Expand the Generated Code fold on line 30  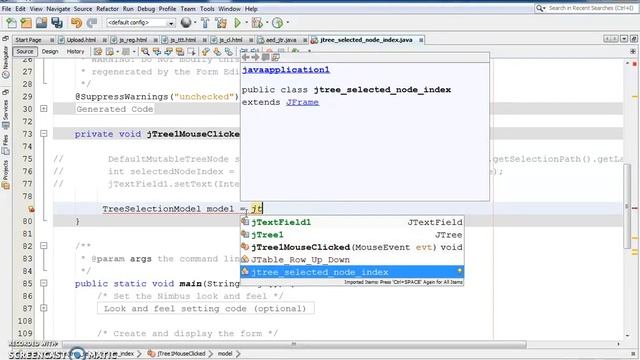(x=44, y=109)
